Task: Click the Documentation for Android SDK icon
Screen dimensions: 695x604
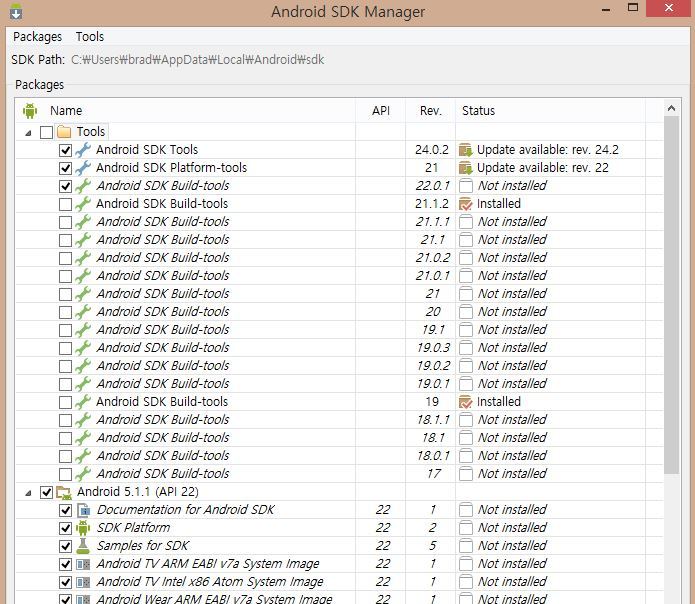Action: 83,510
